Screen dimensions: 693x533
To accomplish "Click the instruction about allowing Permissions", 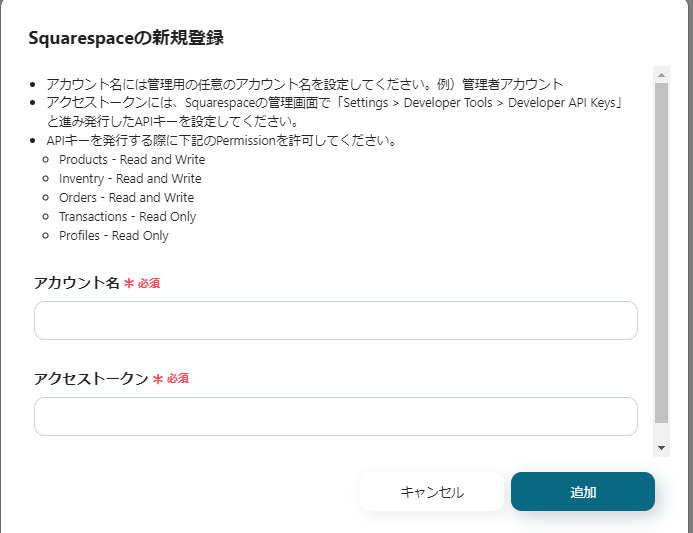I will pyautogui.click(x=222, y=140).
